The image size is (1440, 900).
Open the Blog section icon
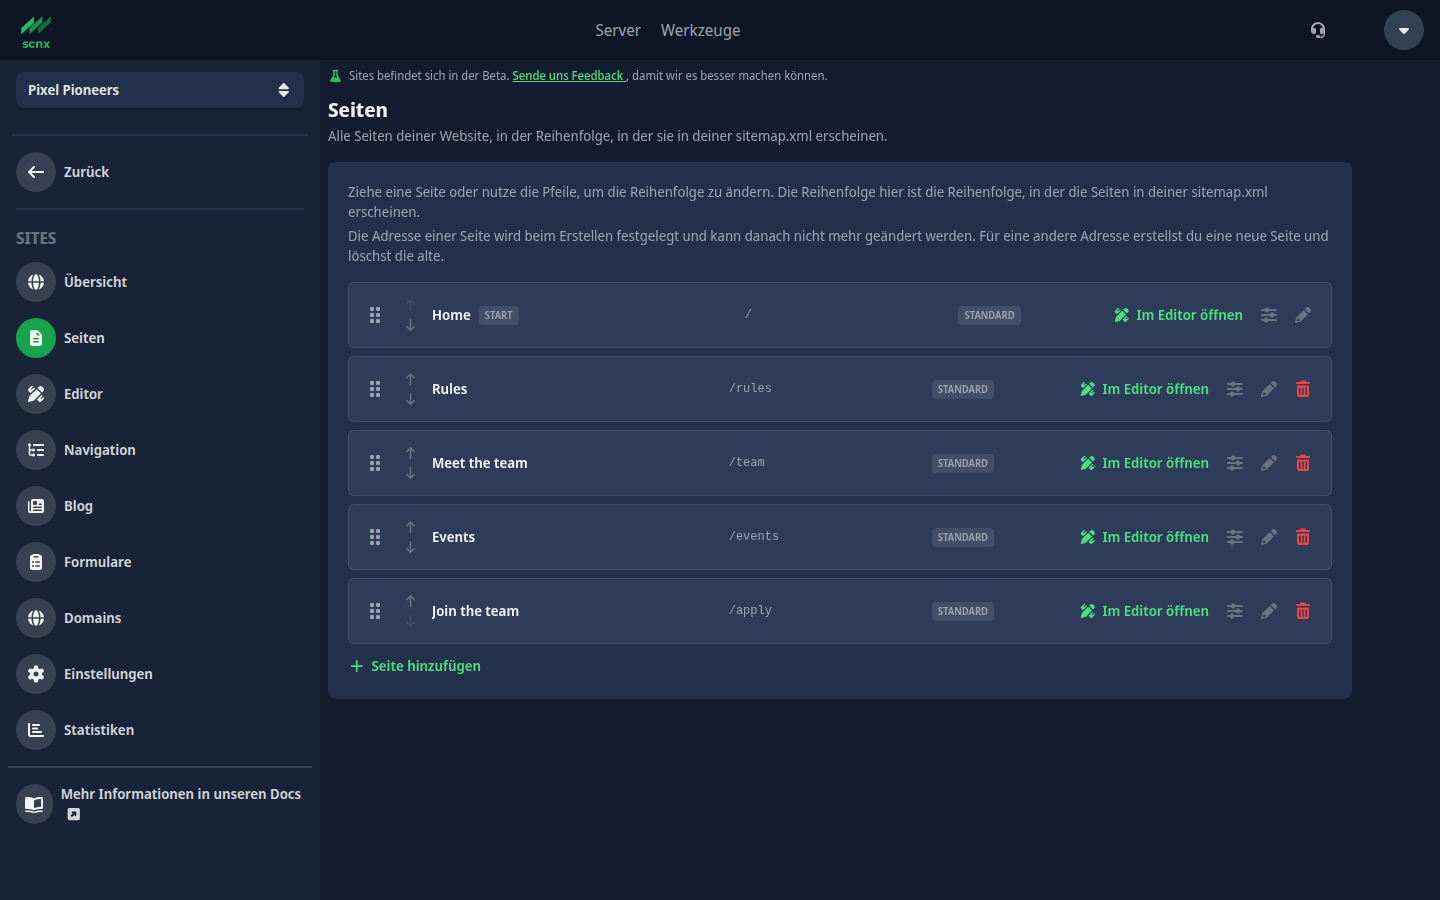click(x=36, y=506)
